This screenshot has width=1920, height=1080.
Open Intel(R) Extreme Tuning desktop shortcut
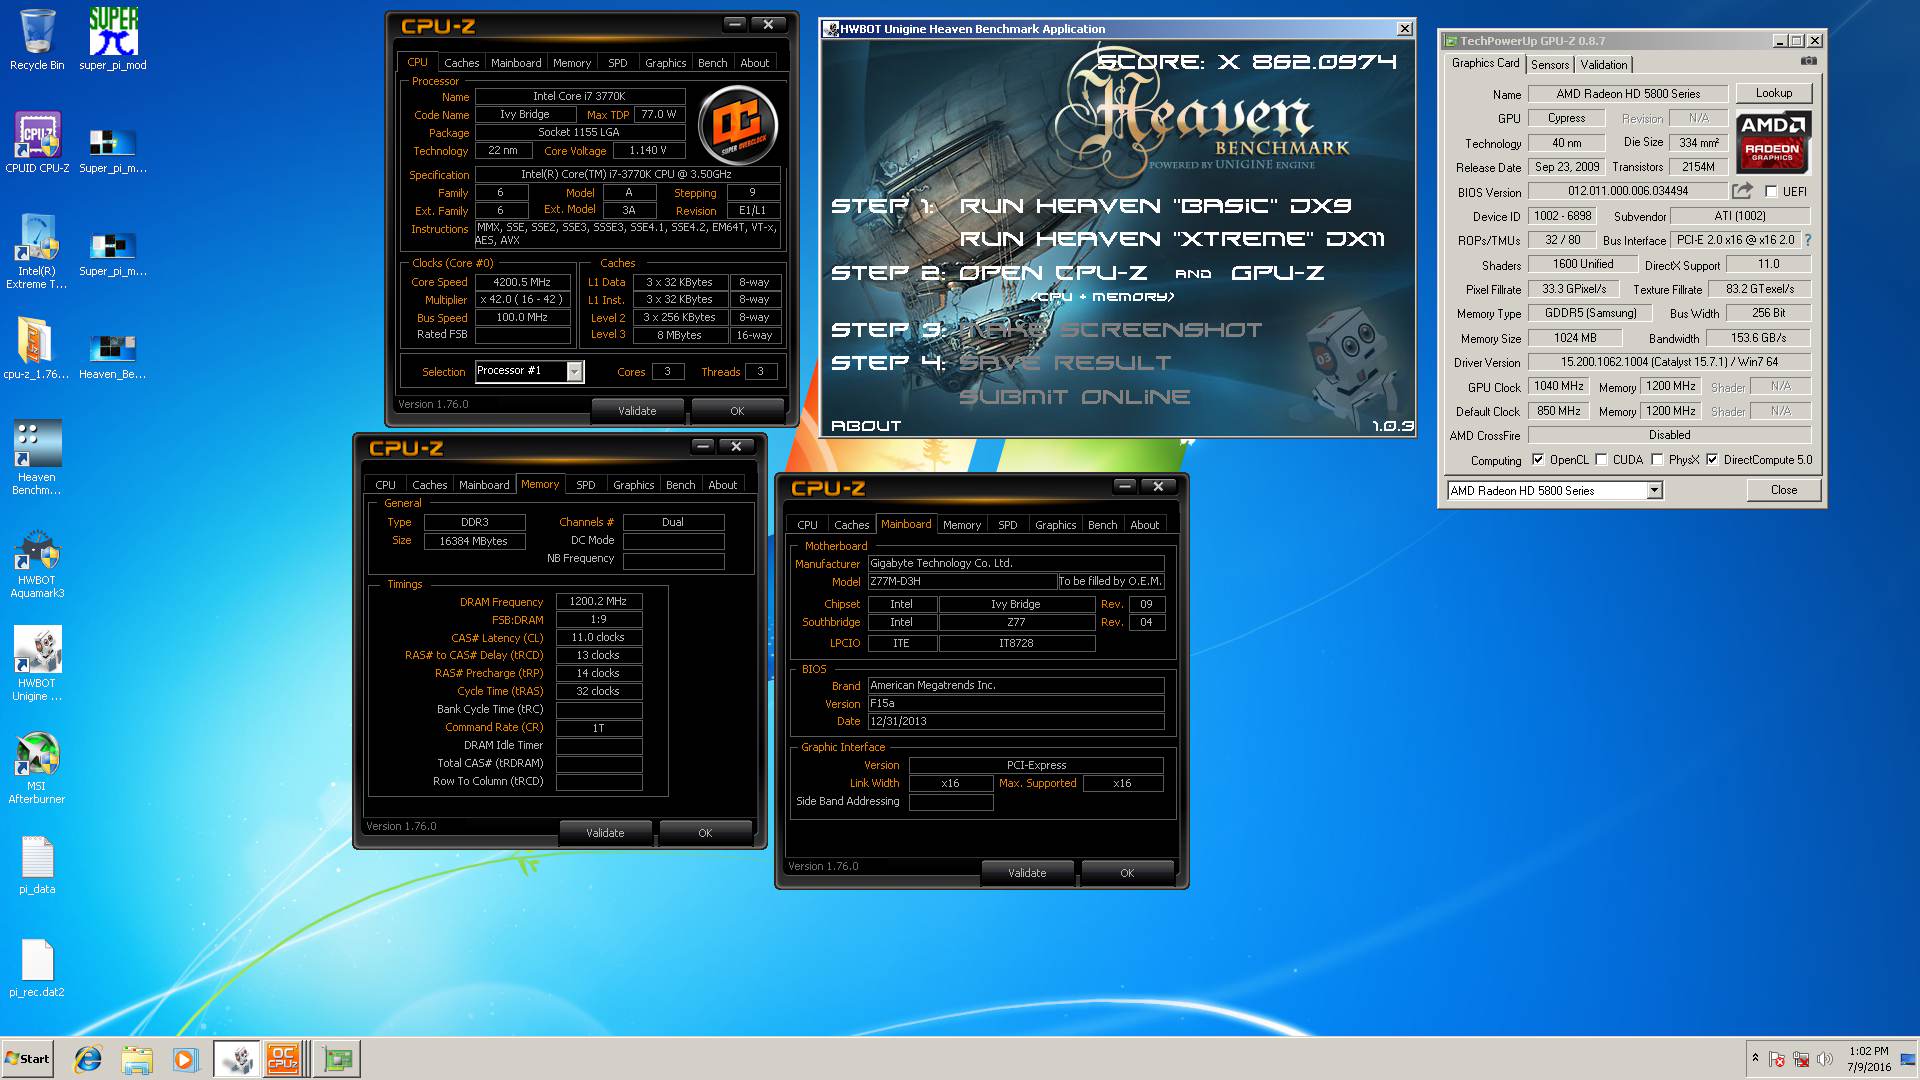point(37,252)
